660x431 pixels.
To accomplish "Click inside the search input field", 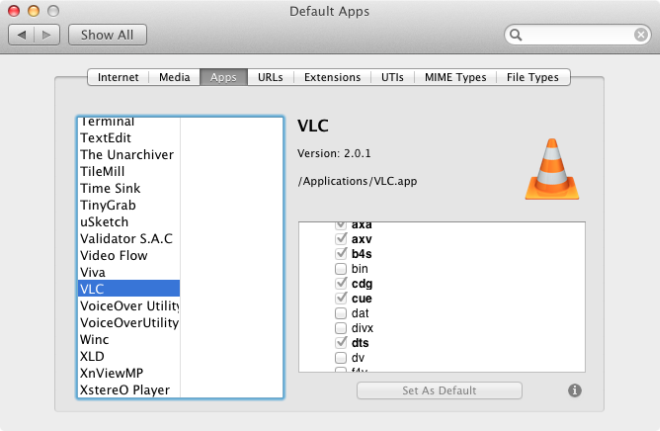I will tap(578, 35).
